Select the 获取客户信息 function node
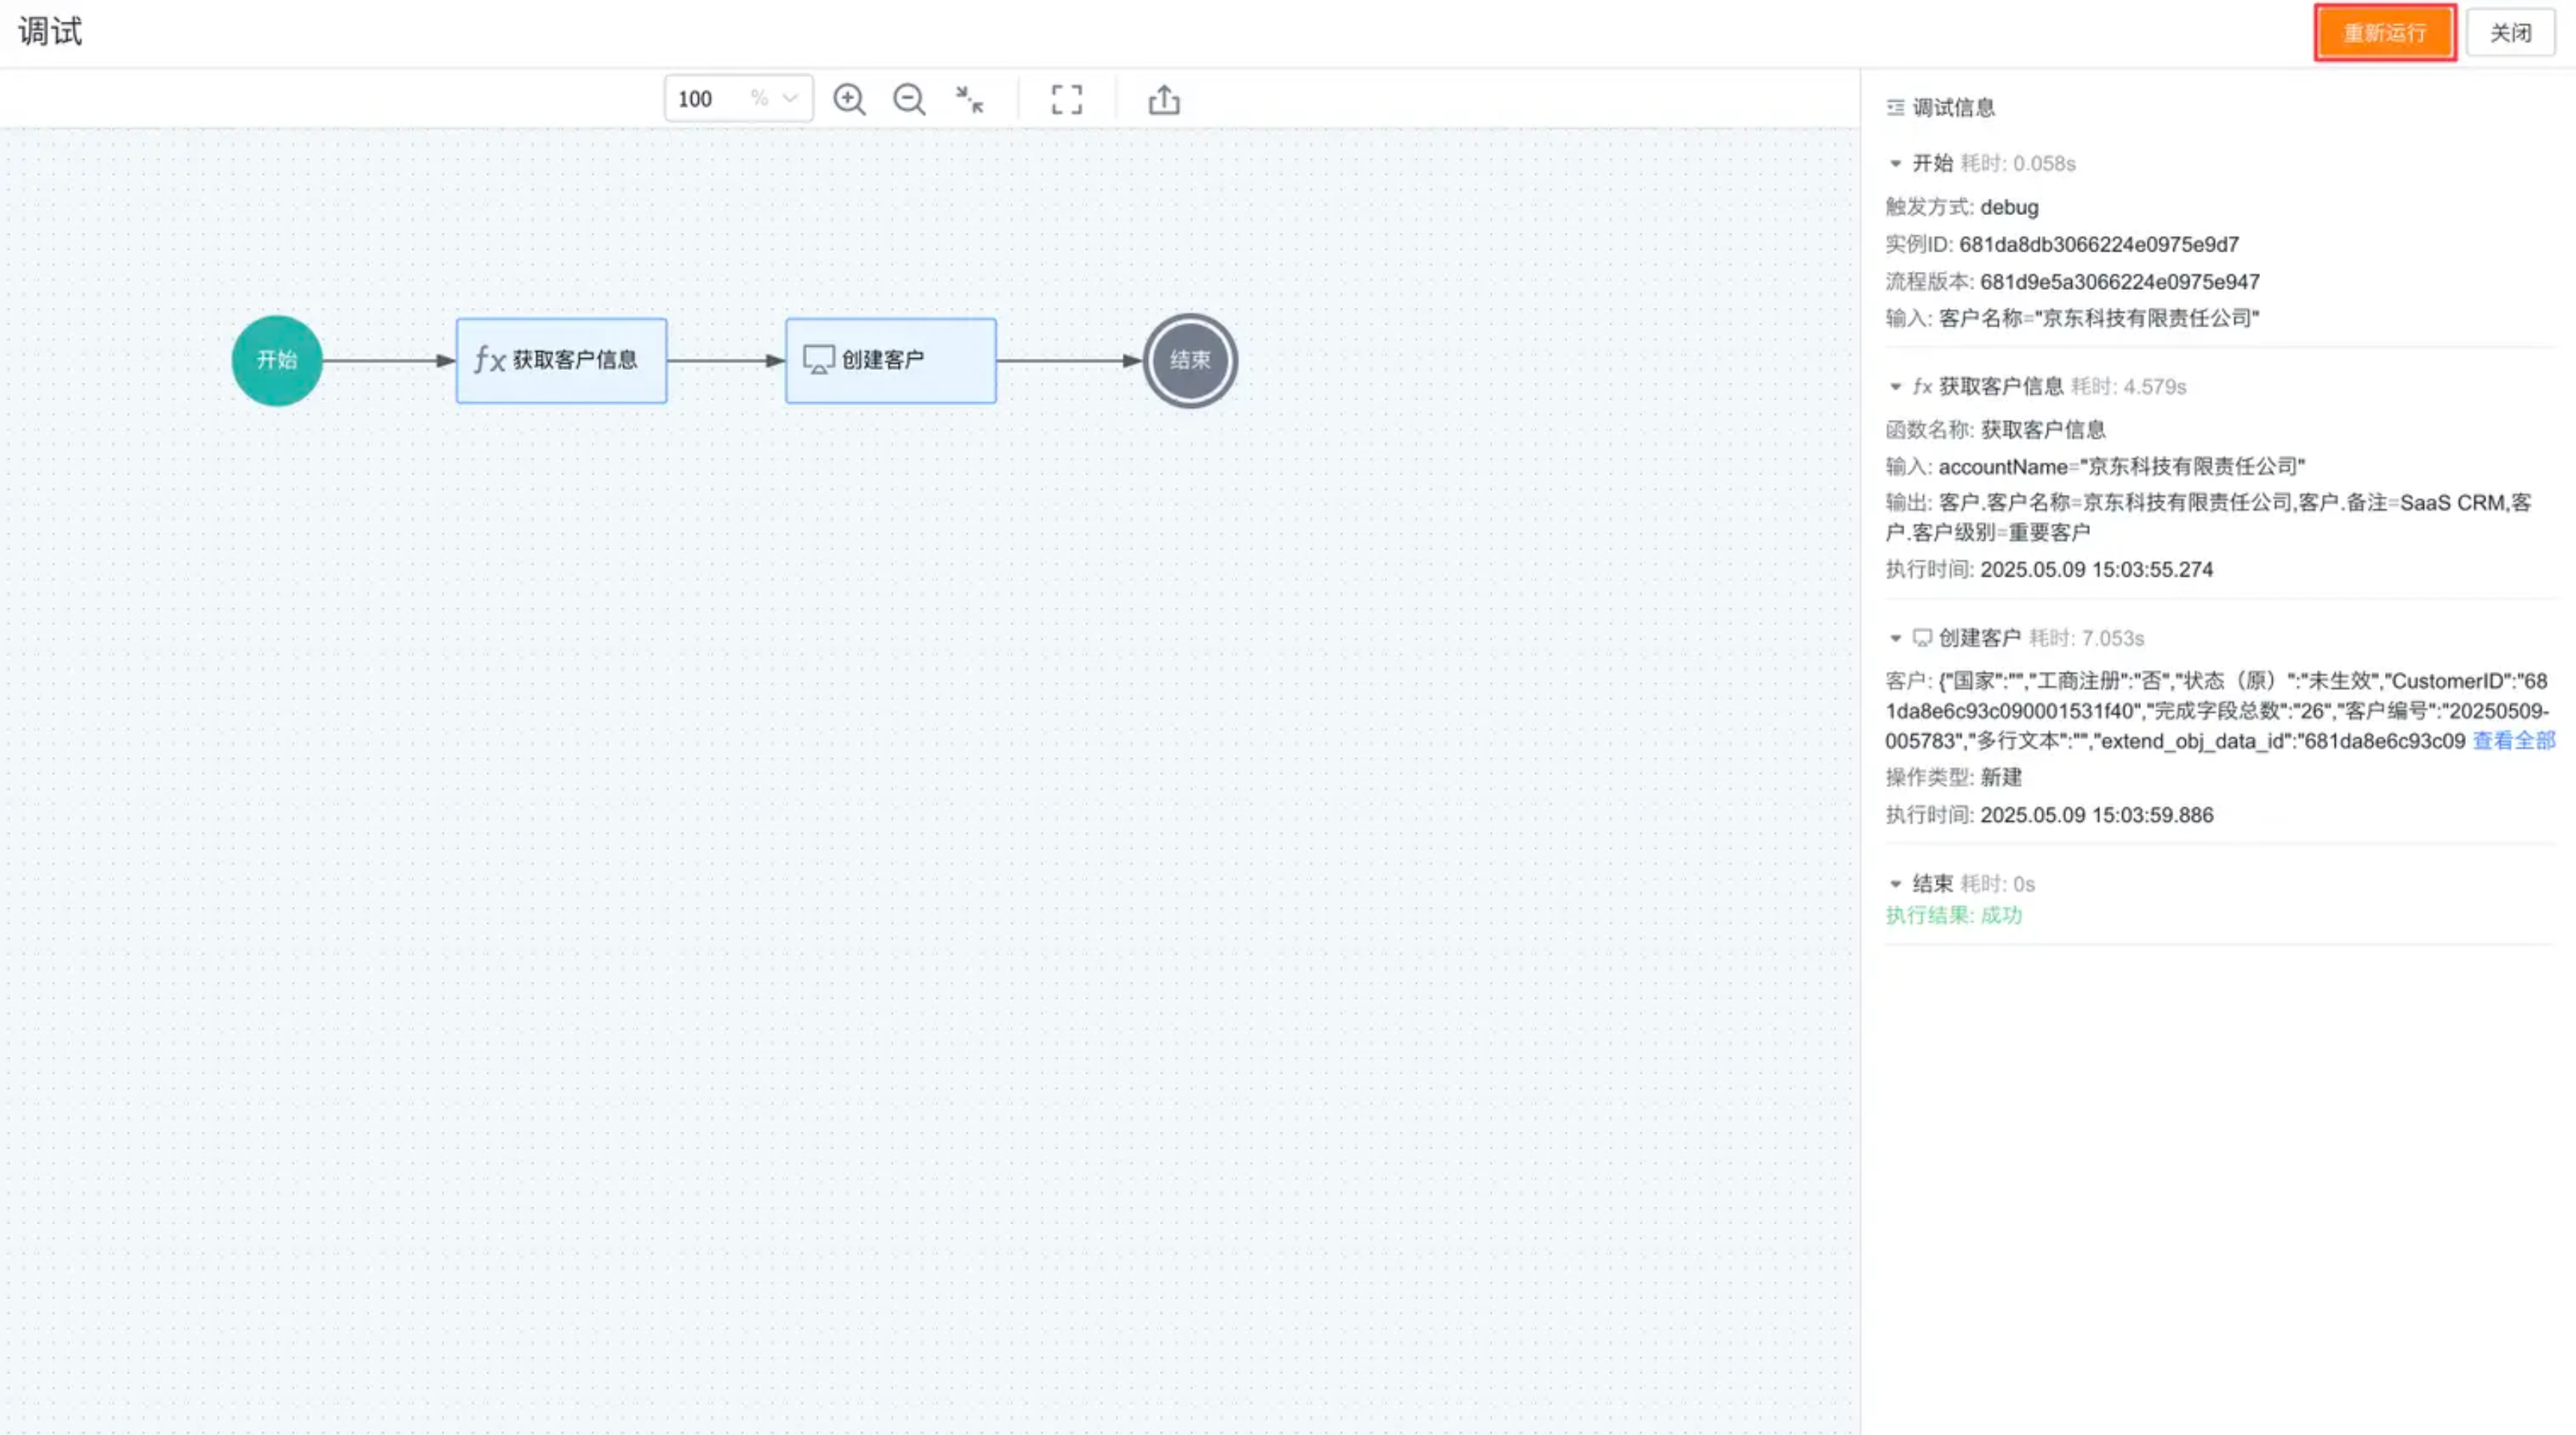Screen dimensions: 2576x1435 574,360
